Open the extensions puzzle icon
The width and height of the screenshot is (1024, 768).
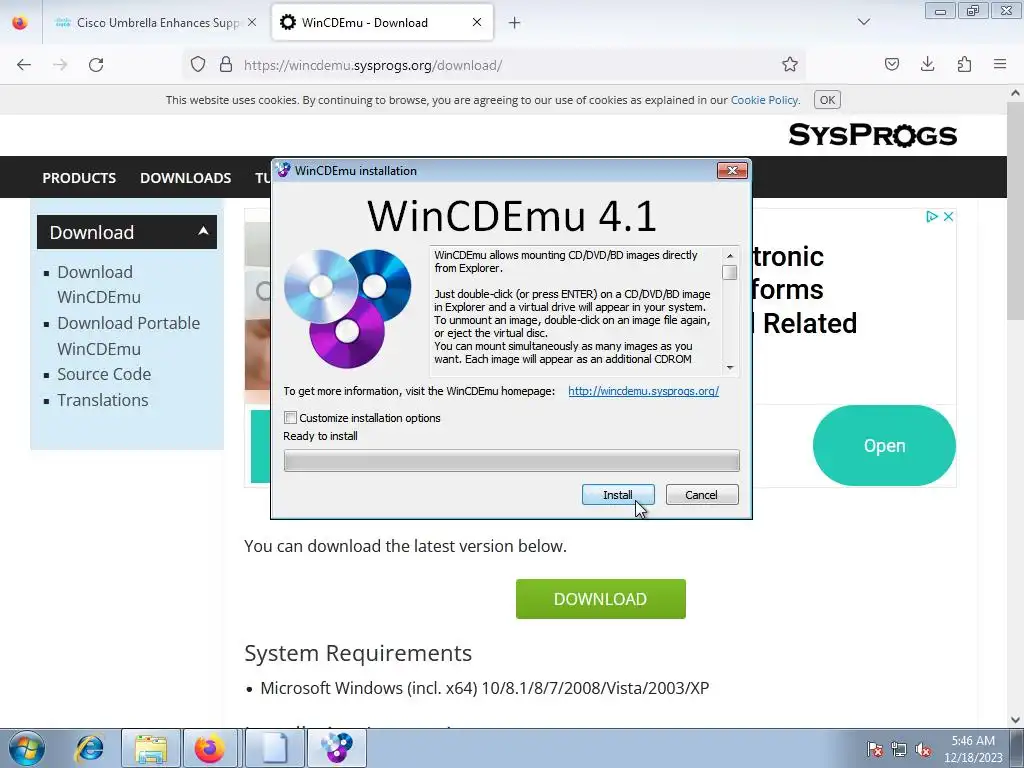click(964, 65)
